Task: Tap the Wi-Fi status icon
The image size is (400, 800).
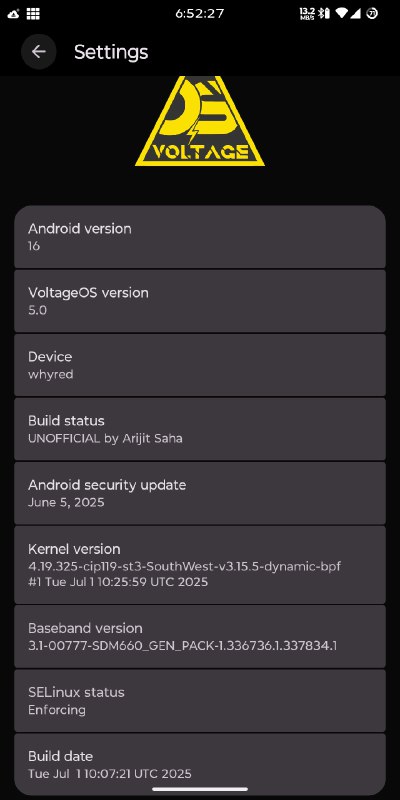Action: click(x=343, y=13)
